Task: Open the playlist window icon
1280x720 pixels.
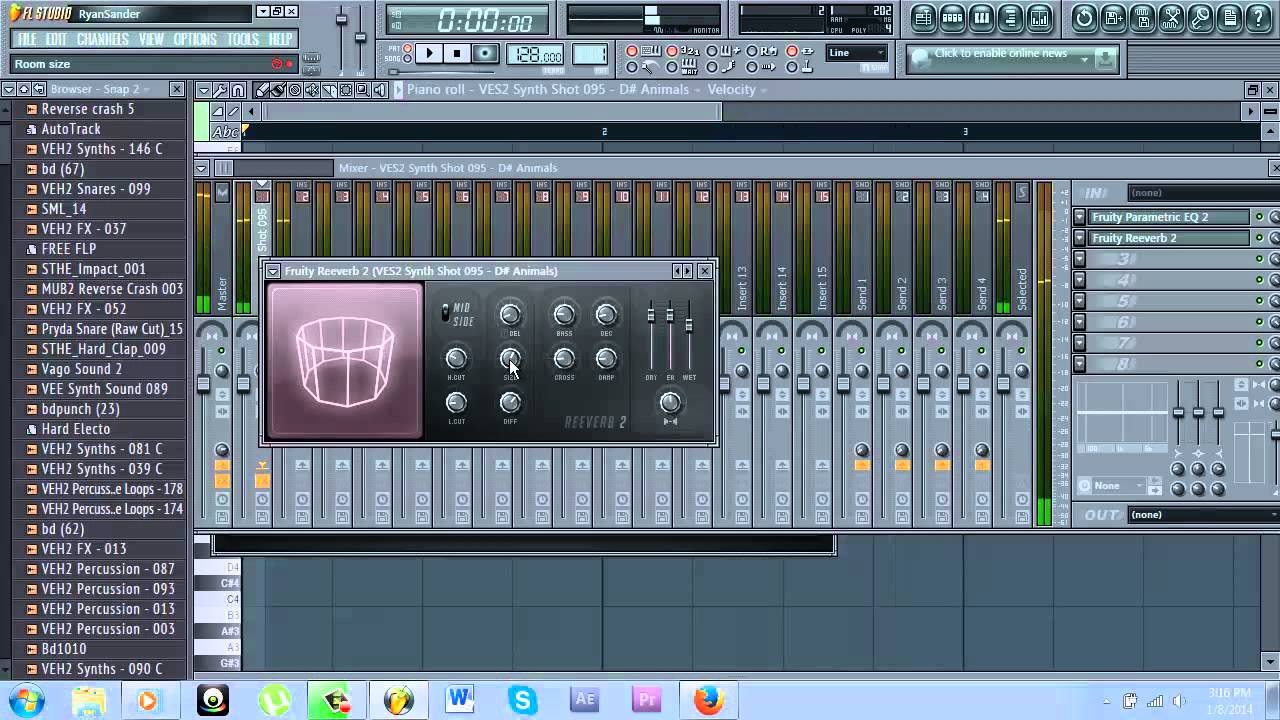Action: [x=923, y=17]
